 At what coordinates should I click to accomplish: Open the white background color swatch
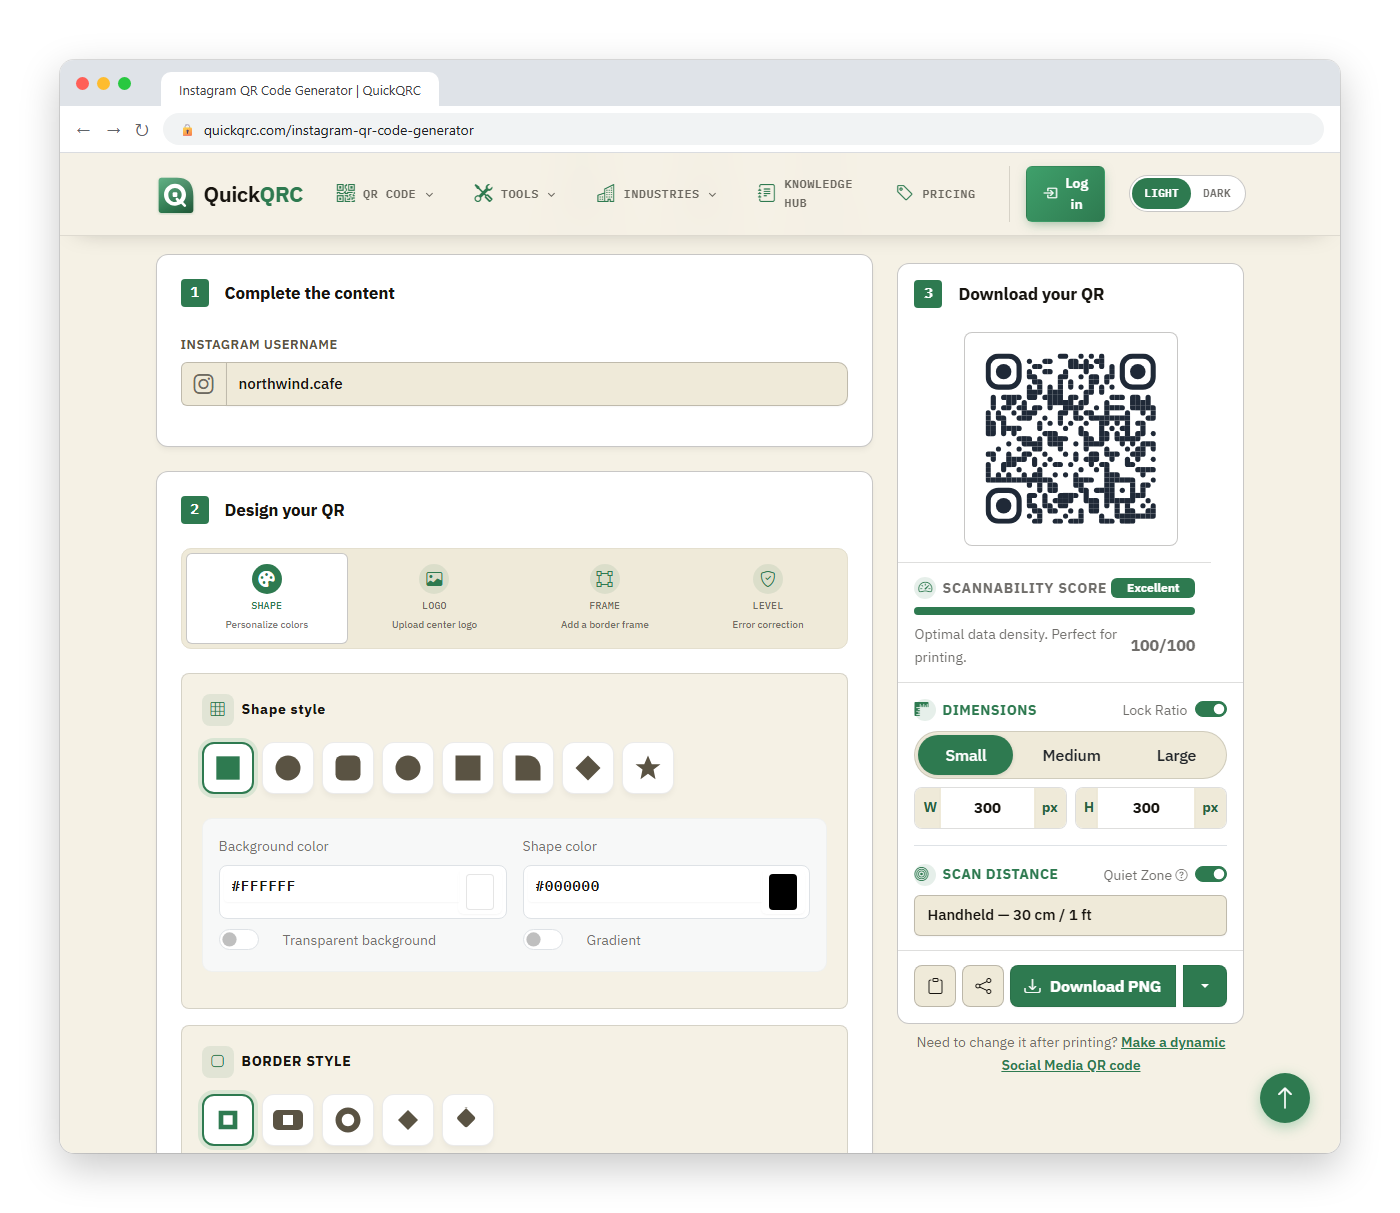(x=480, y=892)
